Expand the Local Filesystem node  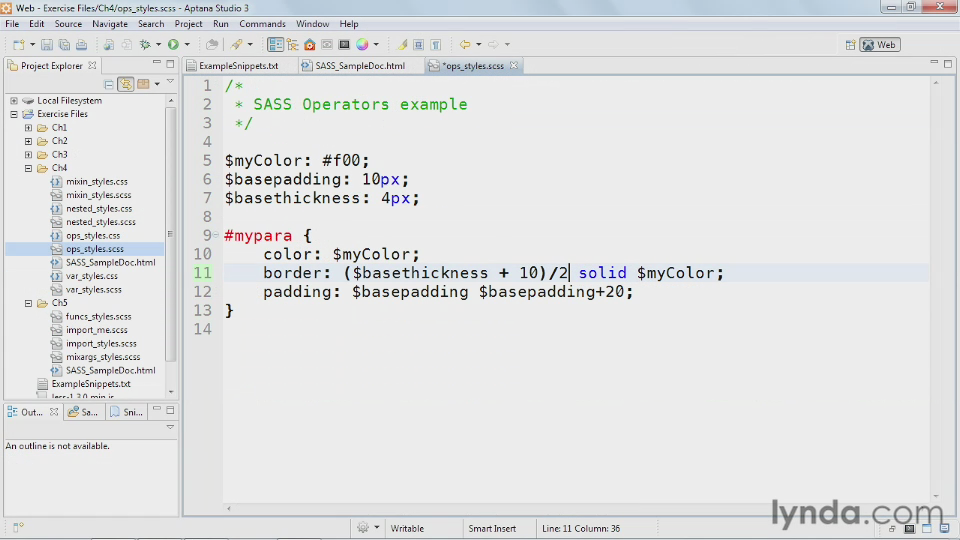[x=14, y=100]
